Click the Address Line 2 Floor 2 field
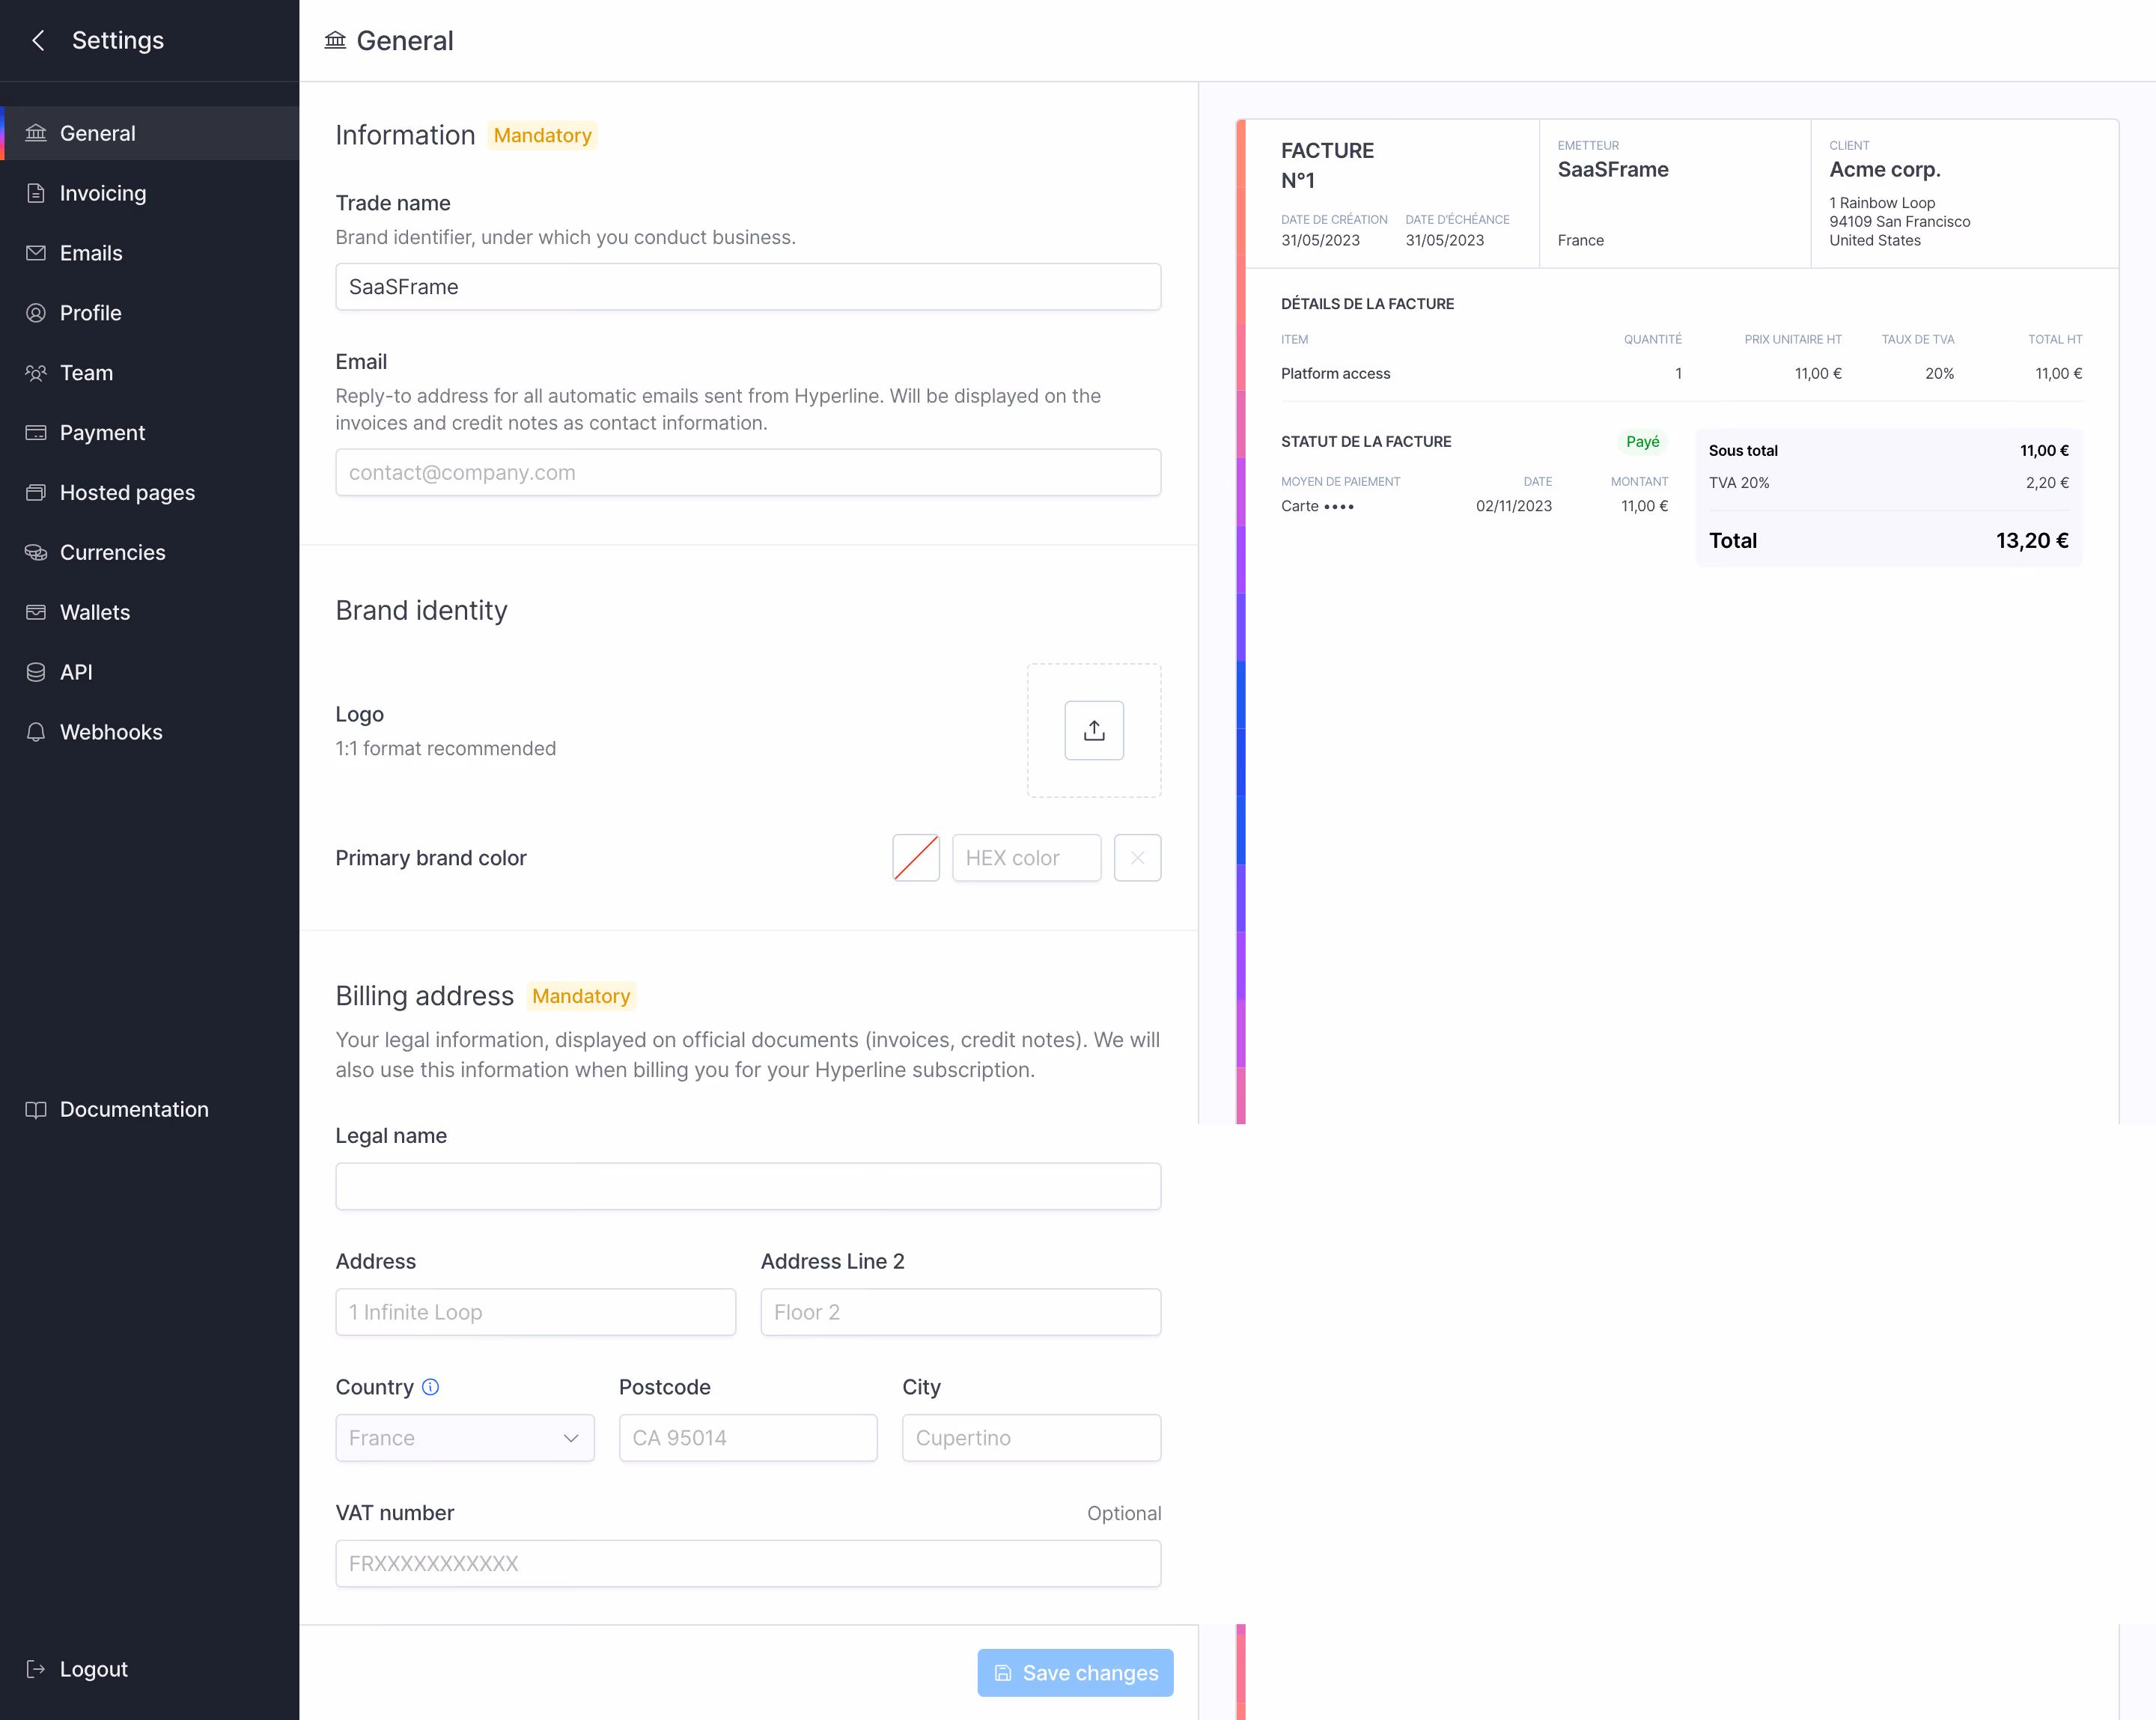 pyautogui.click(x=961, y=1312)
